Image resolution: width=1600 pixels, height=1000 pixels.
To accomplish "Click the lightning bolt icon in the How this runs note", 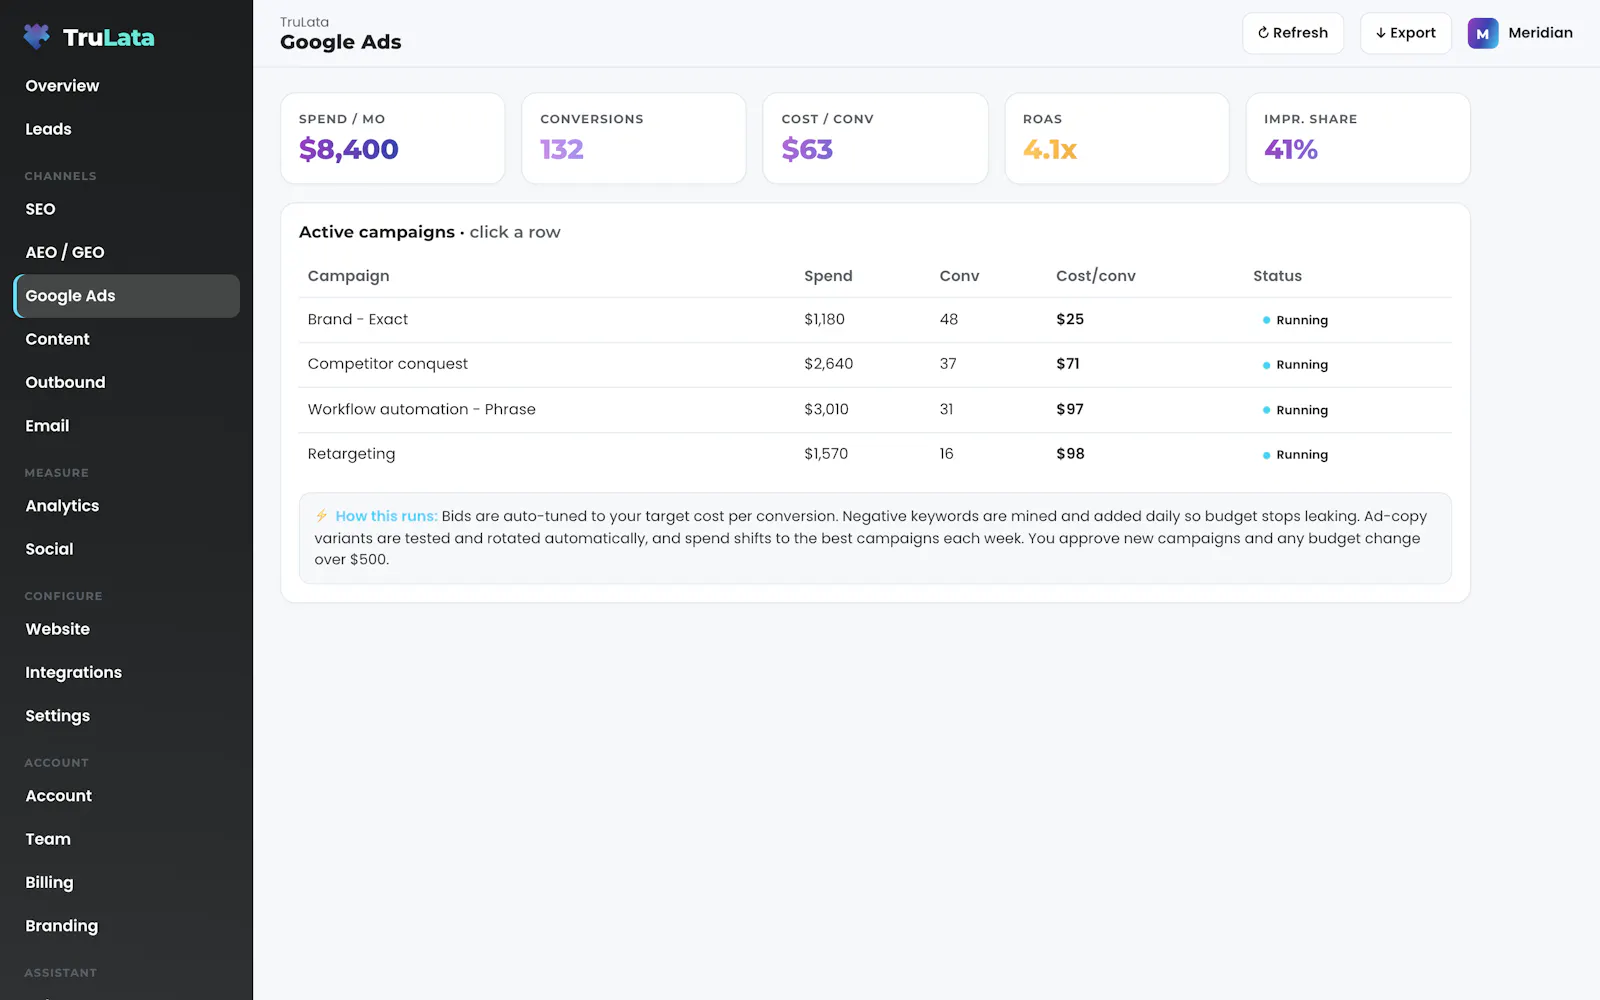I will click(x=322, y=516).
